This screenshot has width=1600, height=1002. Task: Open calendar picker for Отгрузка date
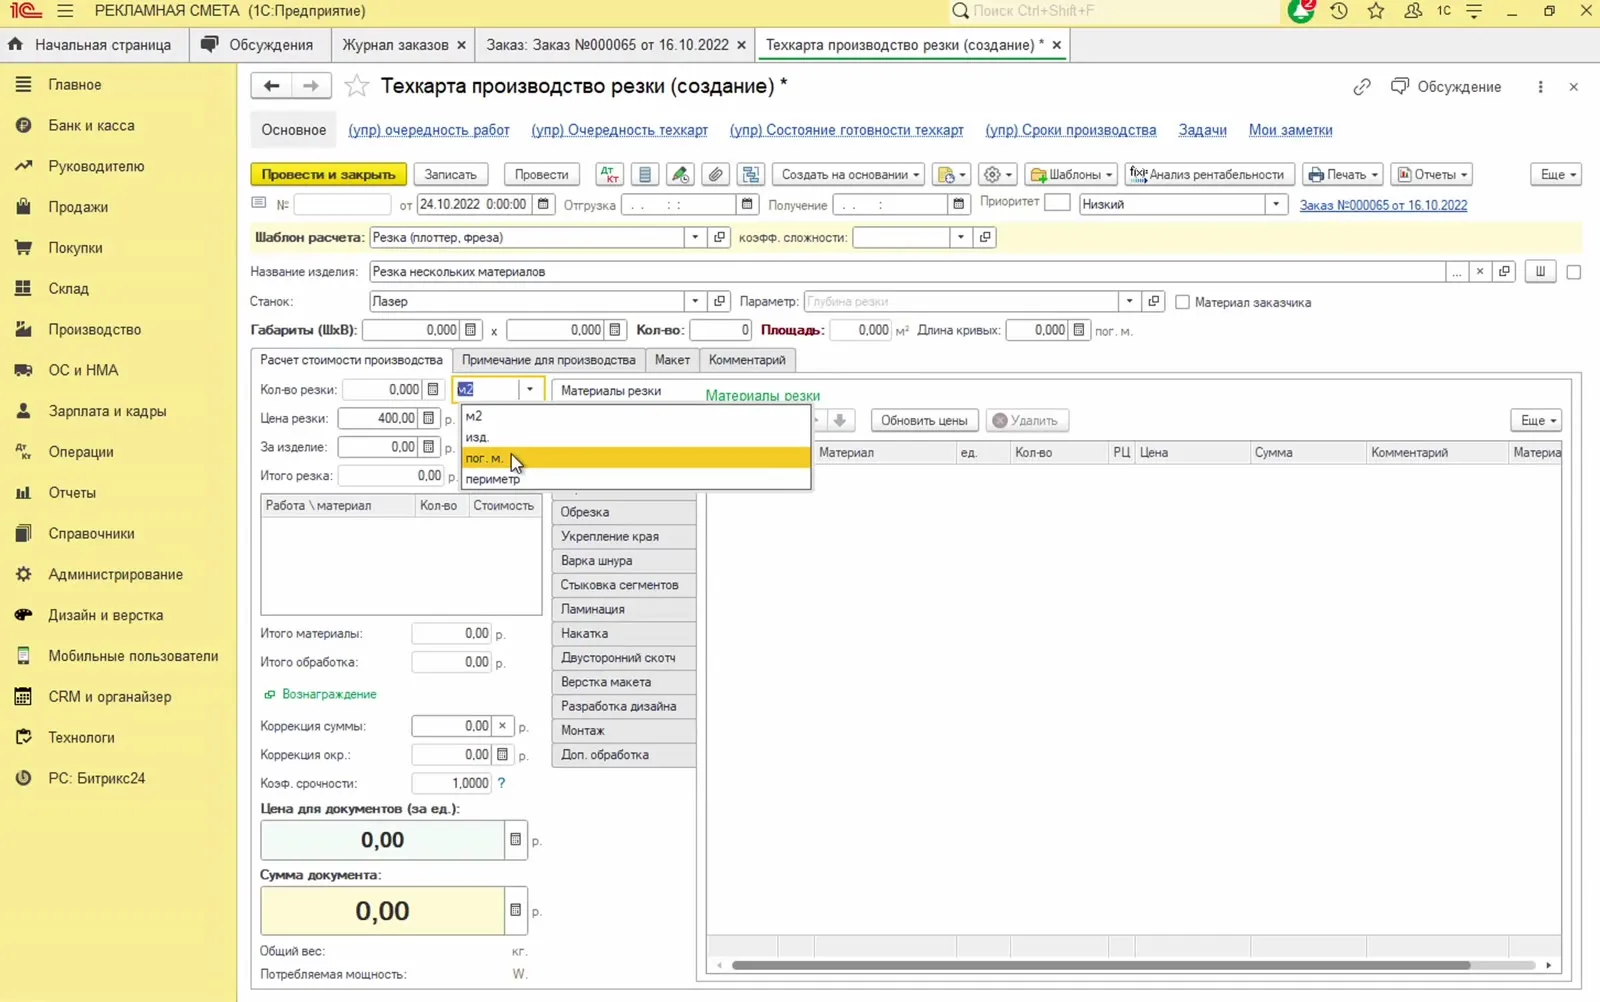(x=747, y=204)
